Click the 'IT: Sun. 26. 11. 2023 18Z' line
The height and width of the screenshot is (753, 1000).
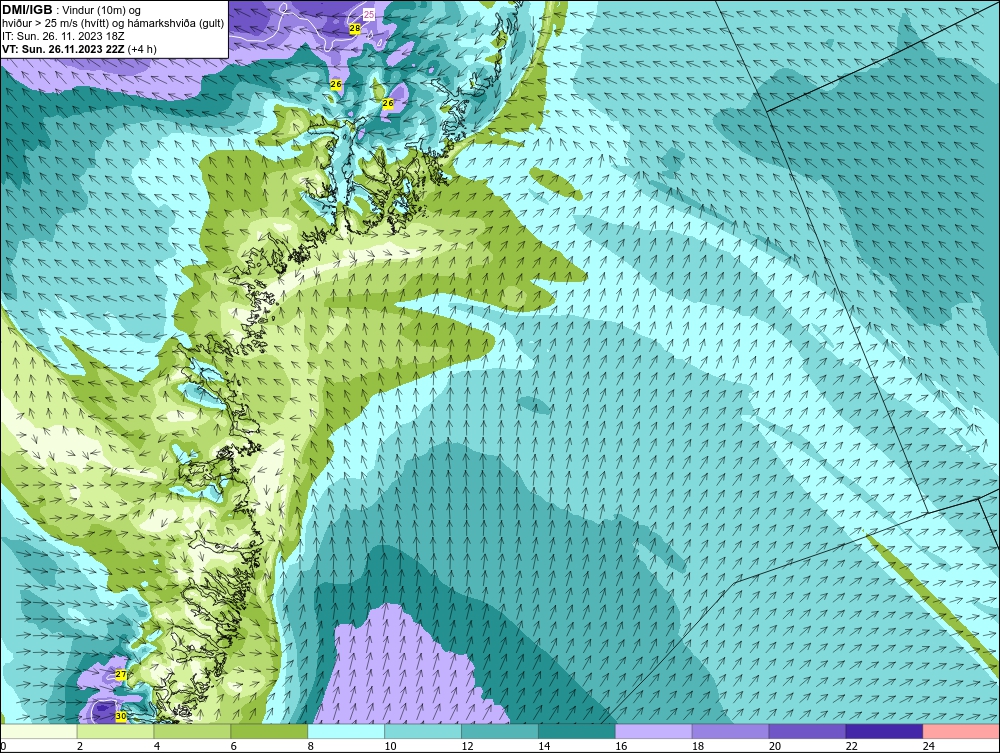coord(62,36)
